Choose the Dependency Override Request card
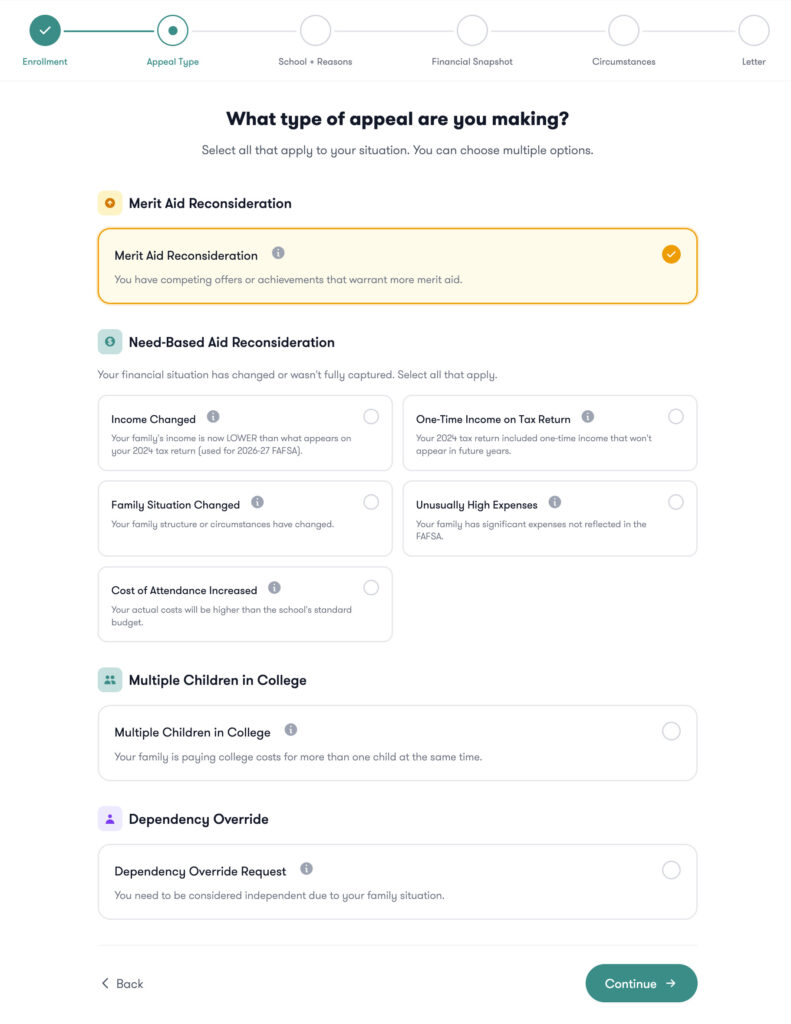The width and height of the screenshot is (791, 1024). (x=397, y=882)
